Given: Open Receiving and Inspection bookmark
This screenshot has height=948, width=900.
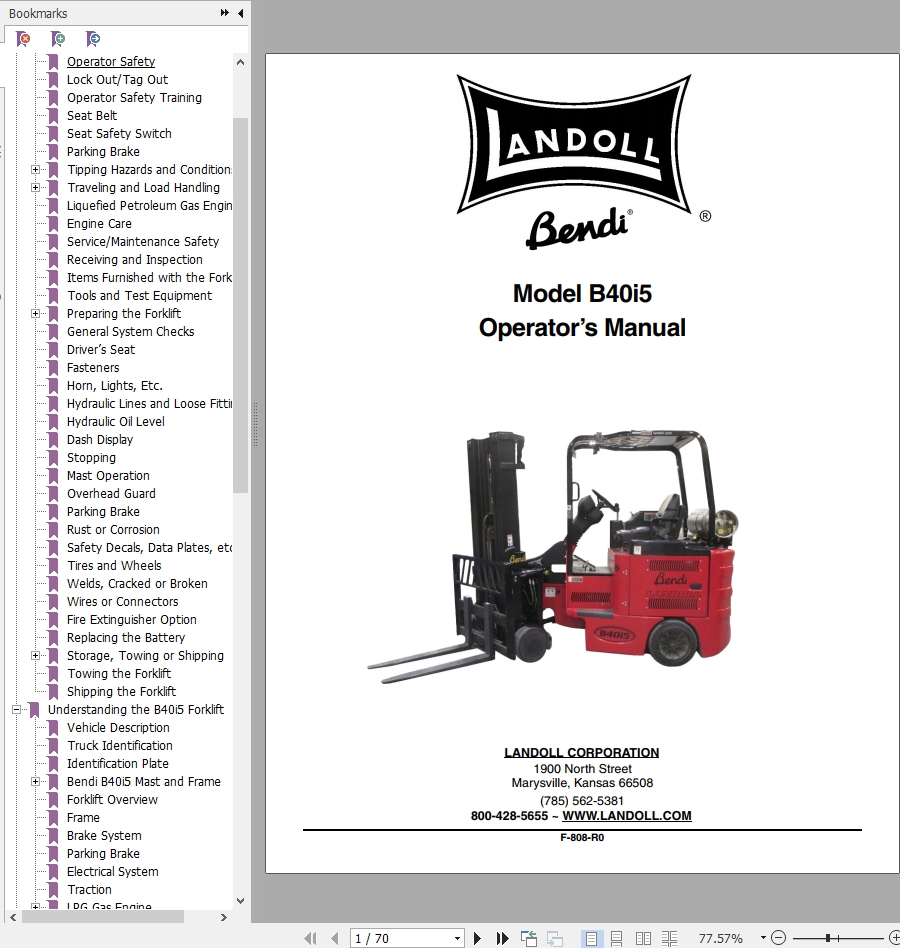Looking at the screenshot, I should tap(134, 260).
